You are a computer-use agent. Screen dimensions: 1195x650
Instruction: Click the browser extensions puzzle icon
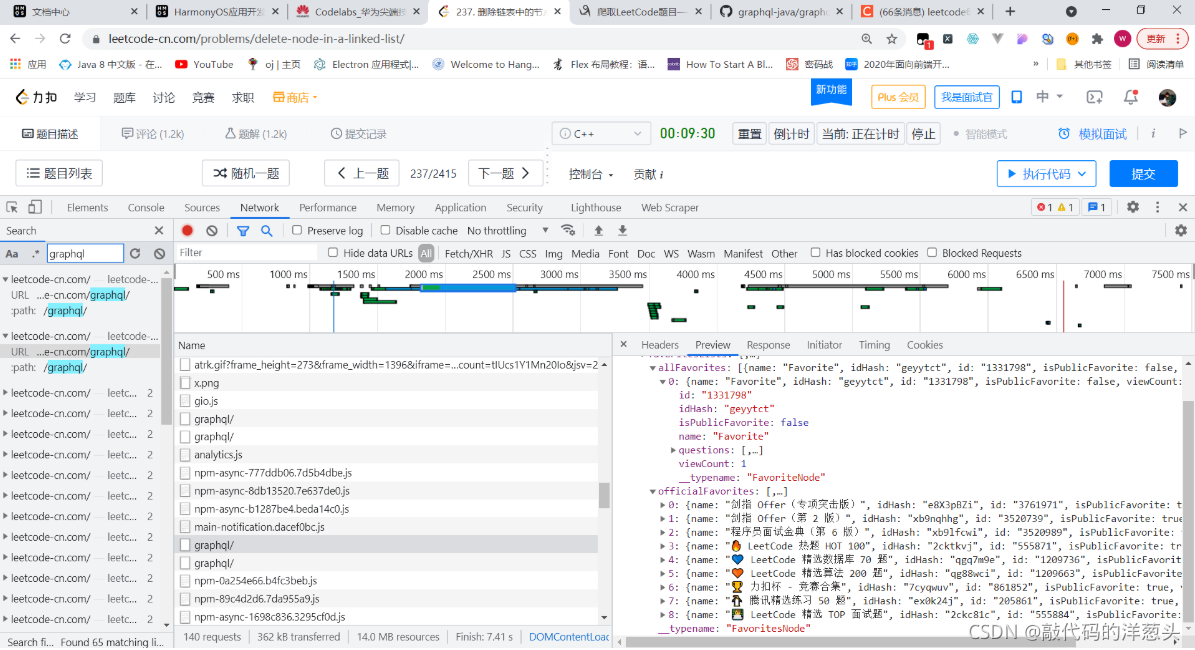point(1097,38)
